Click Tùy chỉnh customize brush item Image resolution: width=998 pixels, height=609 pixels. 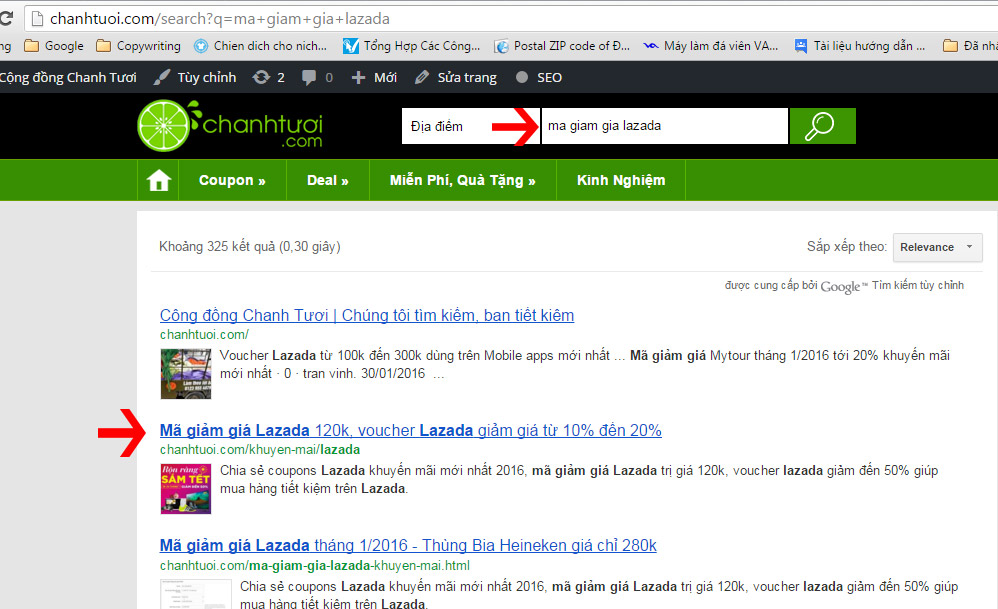(x=195, y=77)
